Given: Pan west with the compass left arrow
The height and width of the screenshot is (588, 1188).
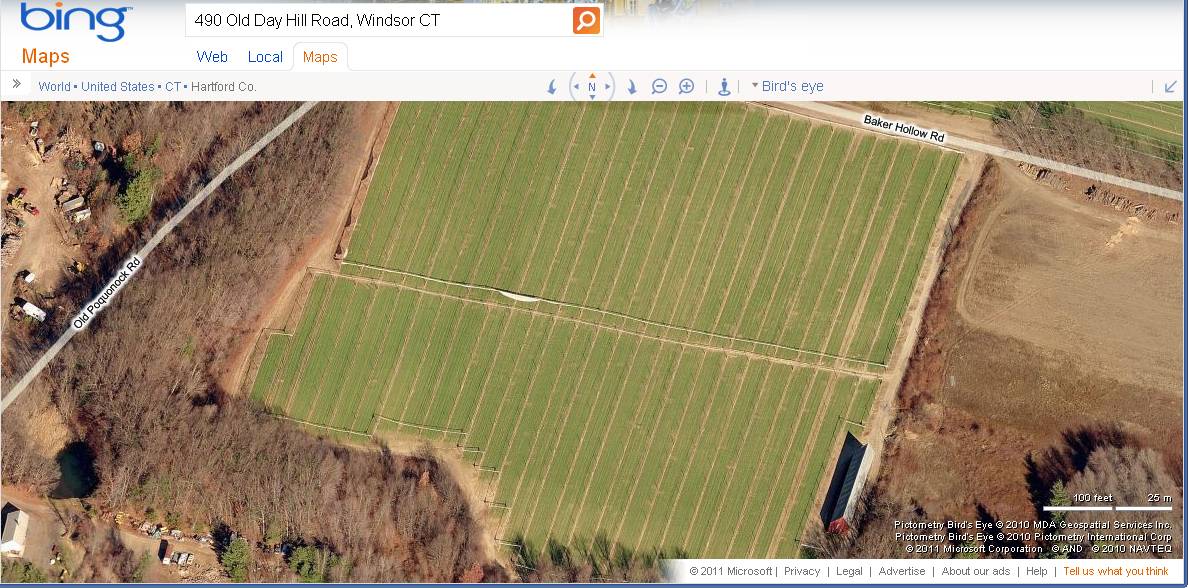Looking at the screenshot, I should tap(576, 86).
